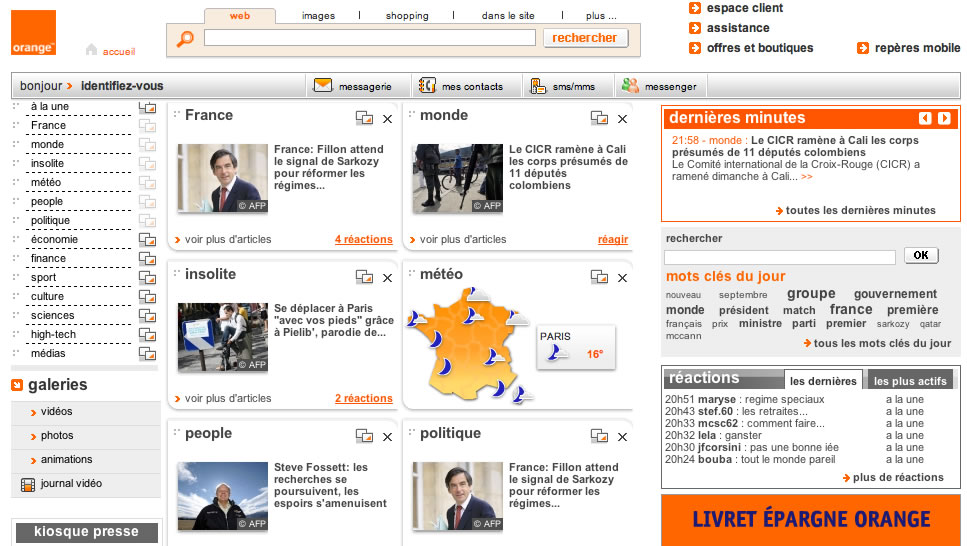Viewport: 967px width, 546px height.
Task: Open messagerie envelope icon
Action: [x=322, y=86]
